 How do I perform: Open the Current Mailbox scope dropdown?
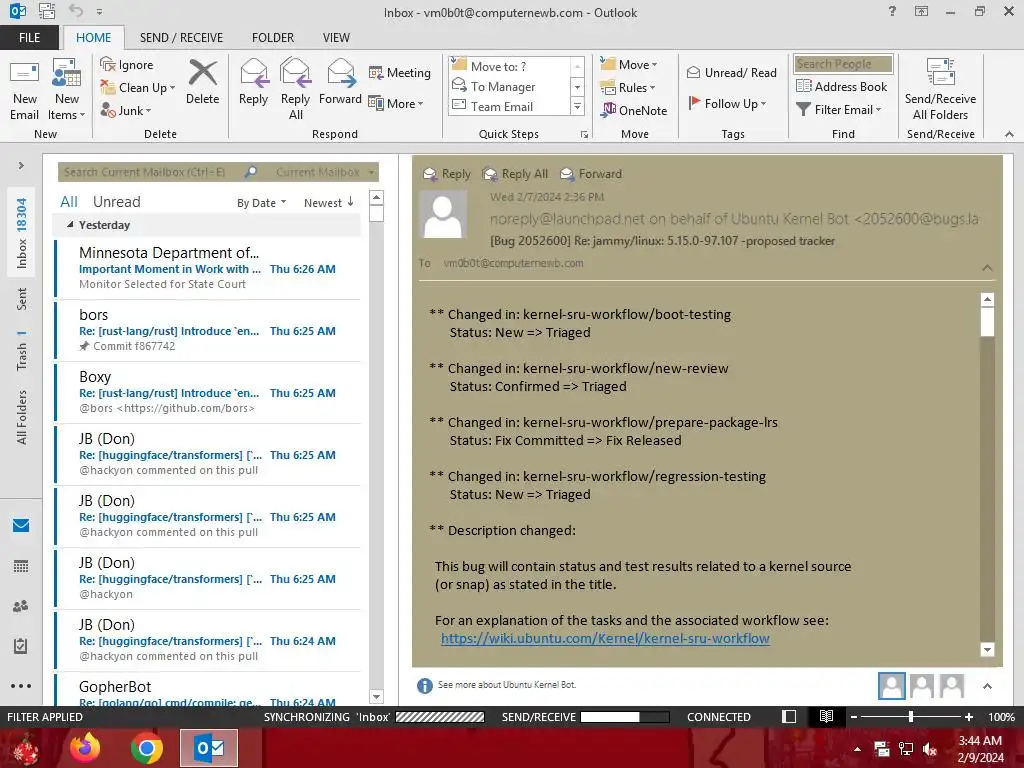(325, 172)
